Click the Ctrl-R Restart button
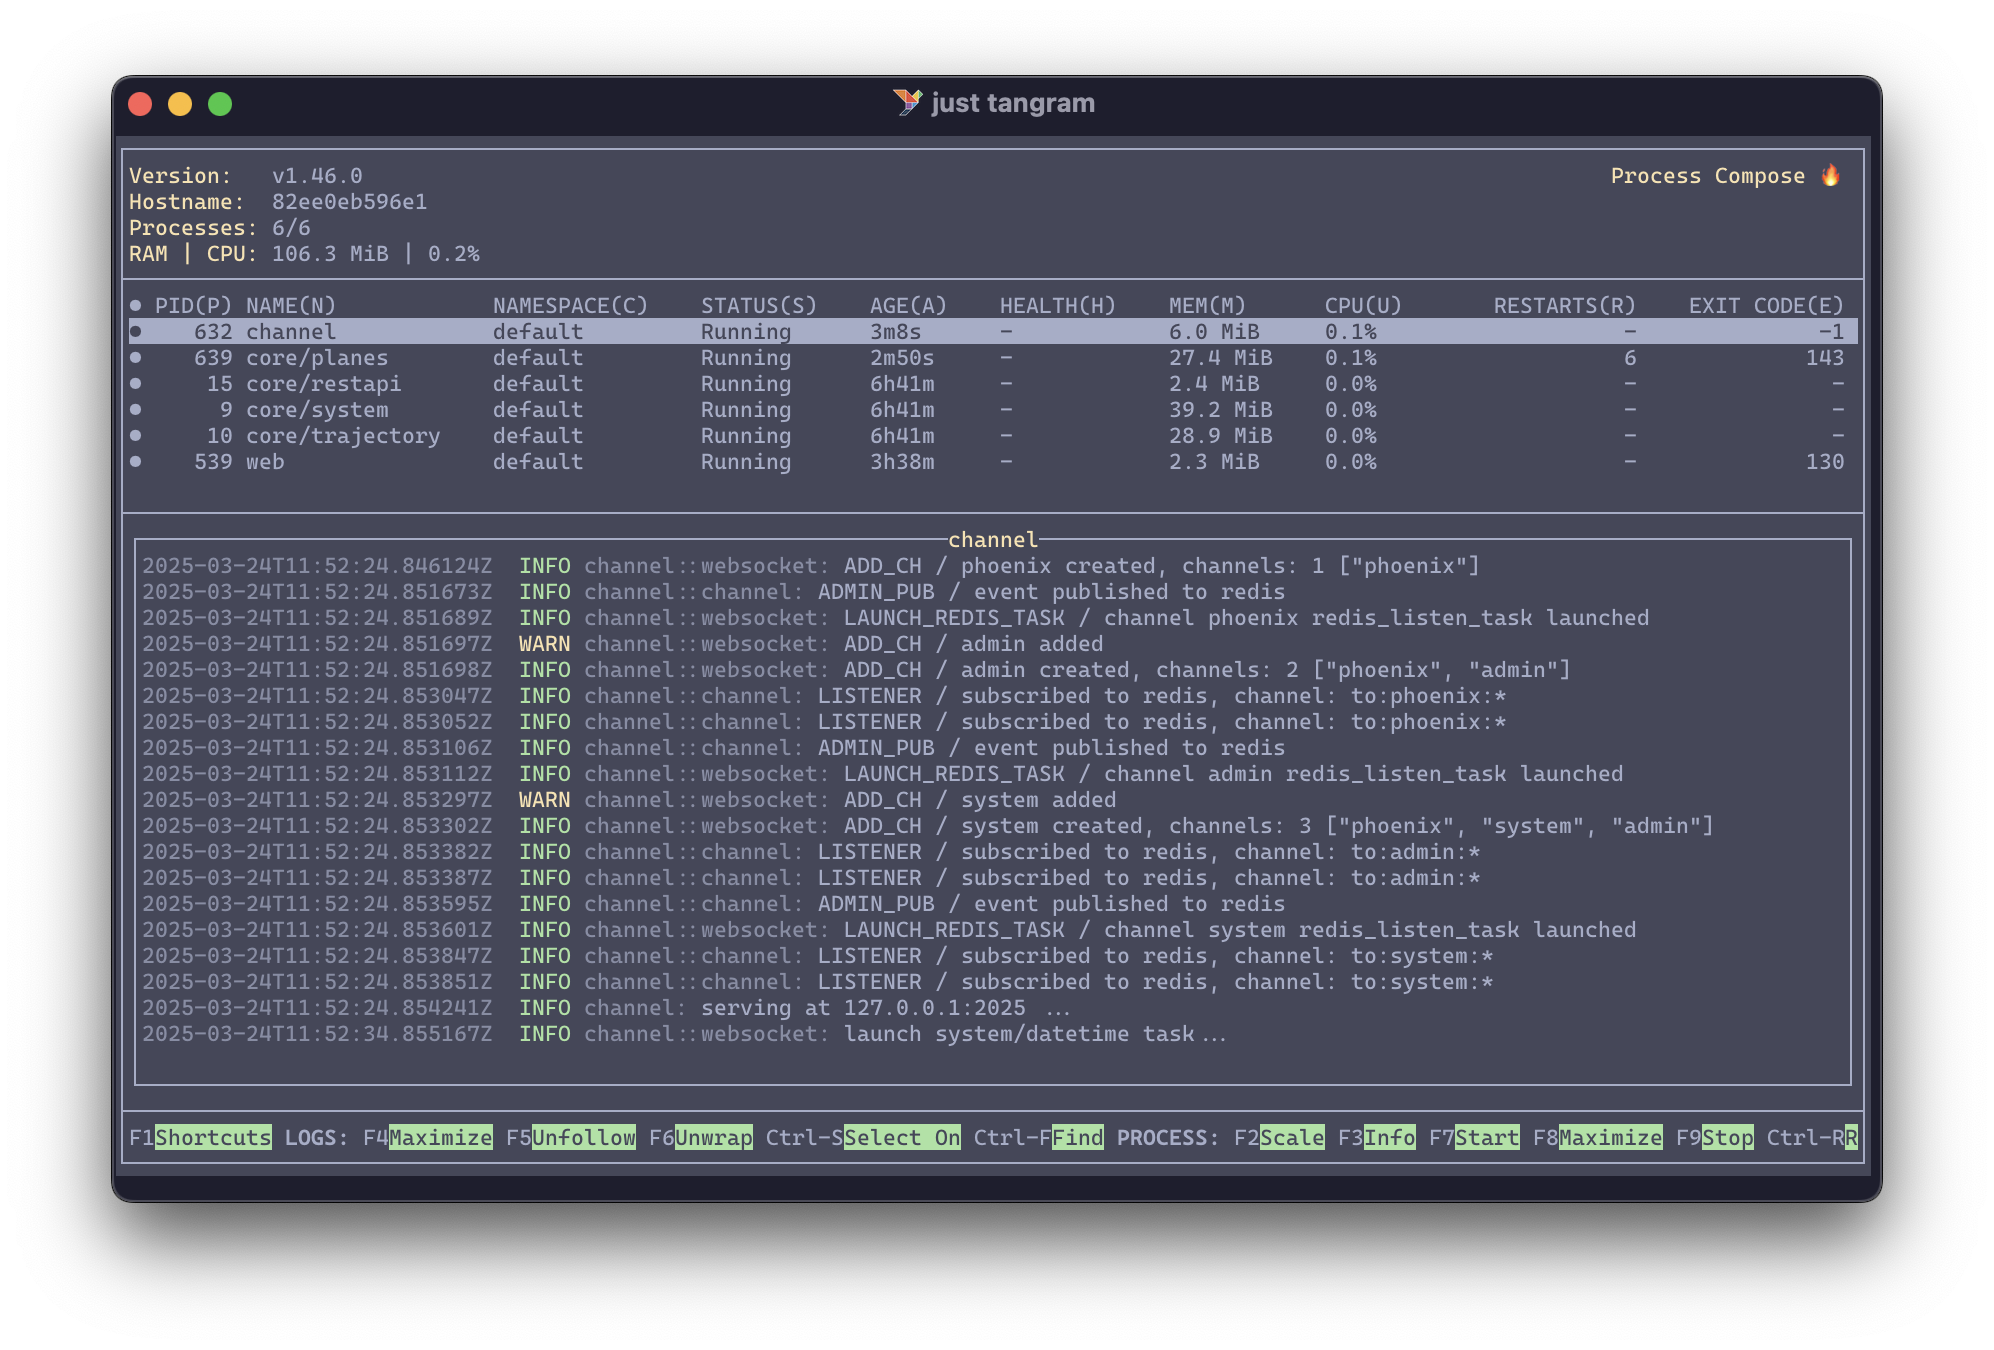1994x1350 pixels. [x=1851, y=1137]
